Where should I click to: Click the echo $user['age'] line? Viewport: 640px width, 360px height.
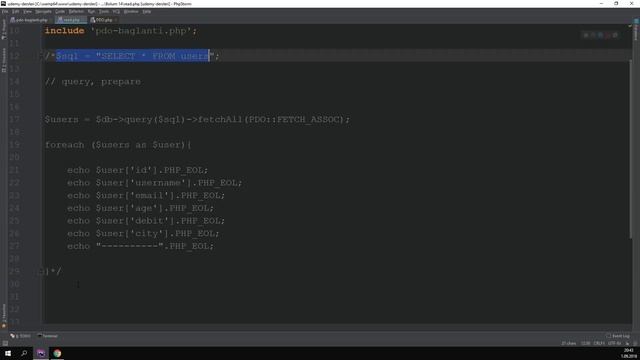click(140, 208)
